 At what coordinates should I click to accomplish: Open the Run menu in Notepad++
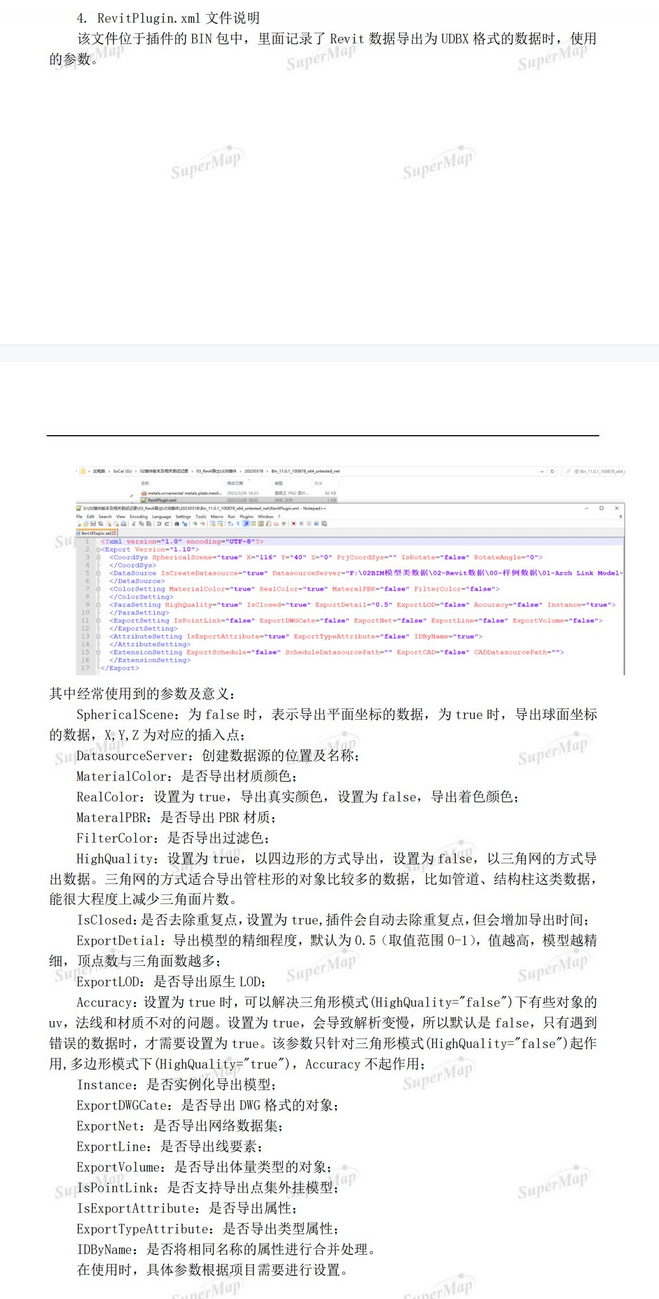click(x=231, y=516)
